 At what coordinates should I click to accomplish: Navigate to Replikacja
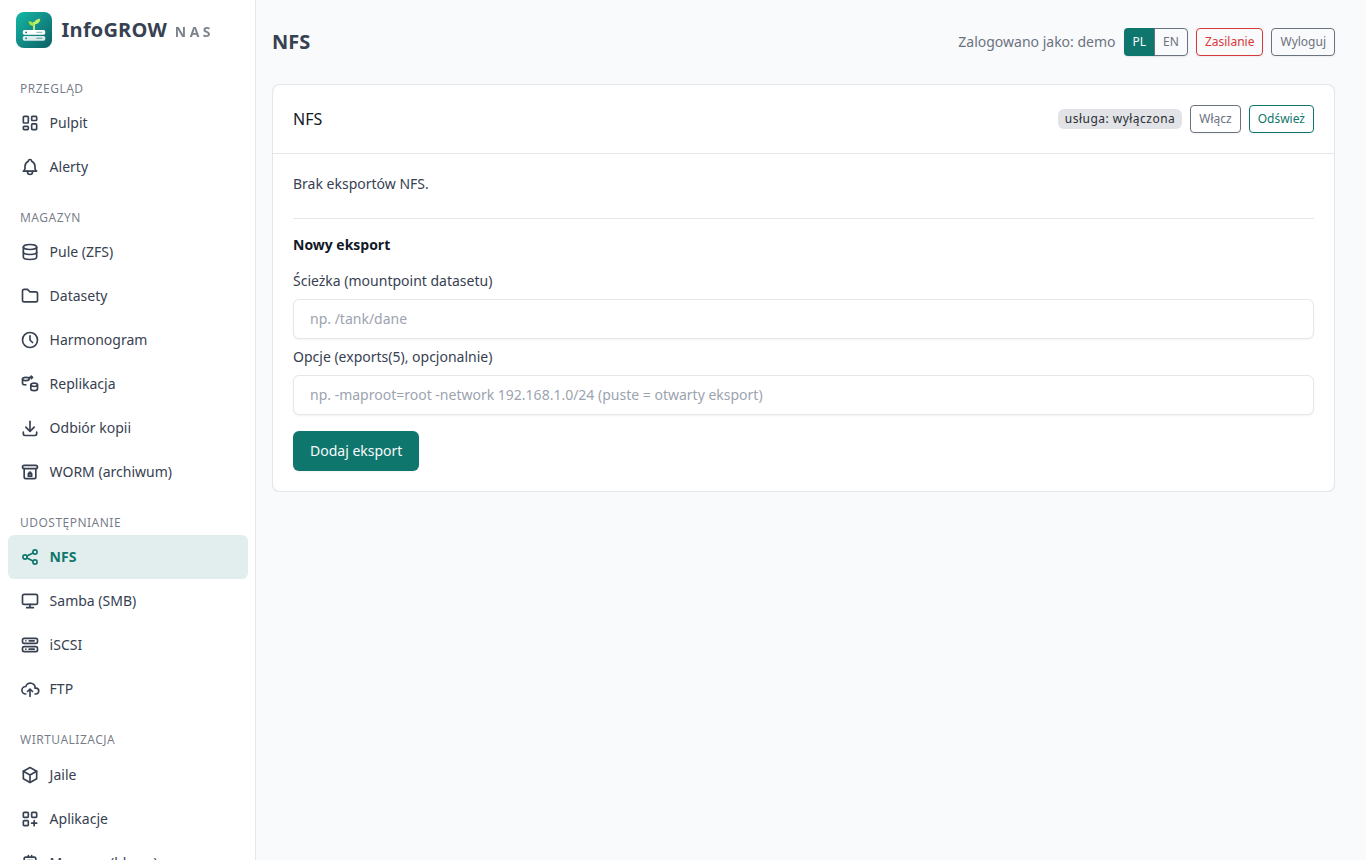tap(128, 384)
